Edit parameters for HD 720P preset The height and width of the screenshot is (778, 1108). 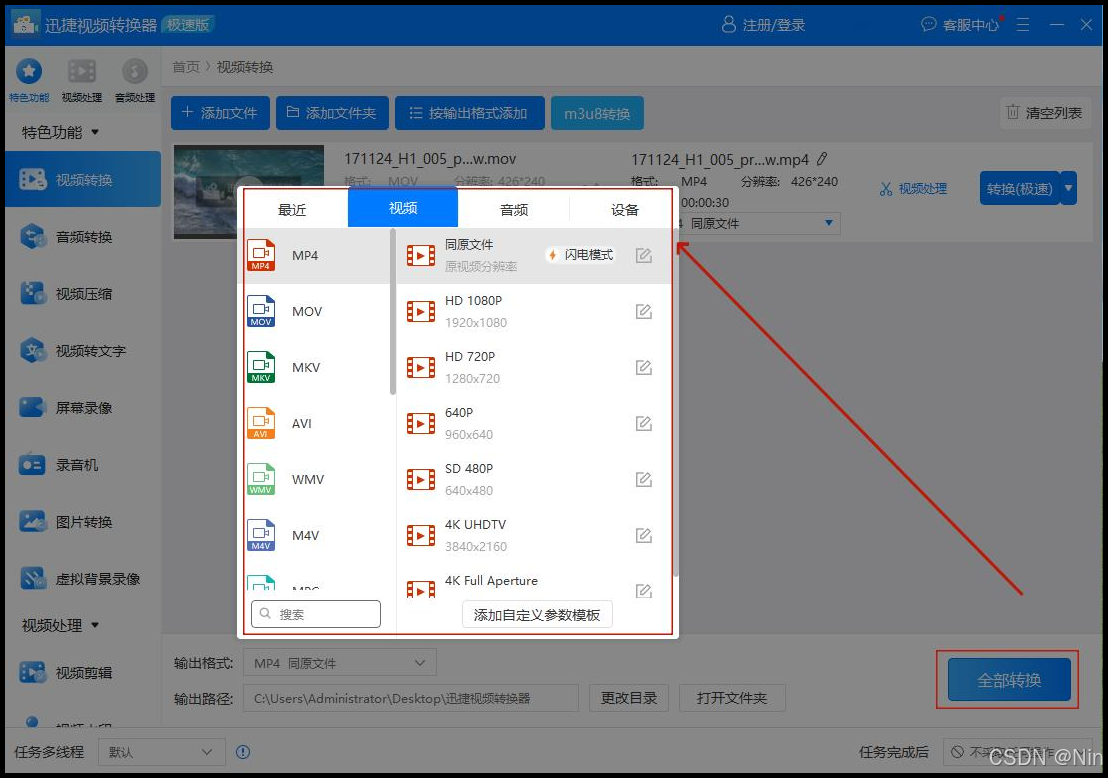coord(643,367)
